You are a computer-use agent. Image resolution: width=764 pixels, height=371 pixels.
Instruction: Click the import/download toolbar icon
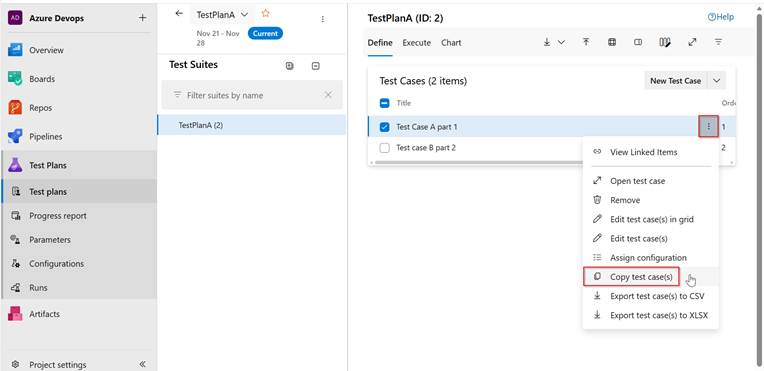click(547, 42)
